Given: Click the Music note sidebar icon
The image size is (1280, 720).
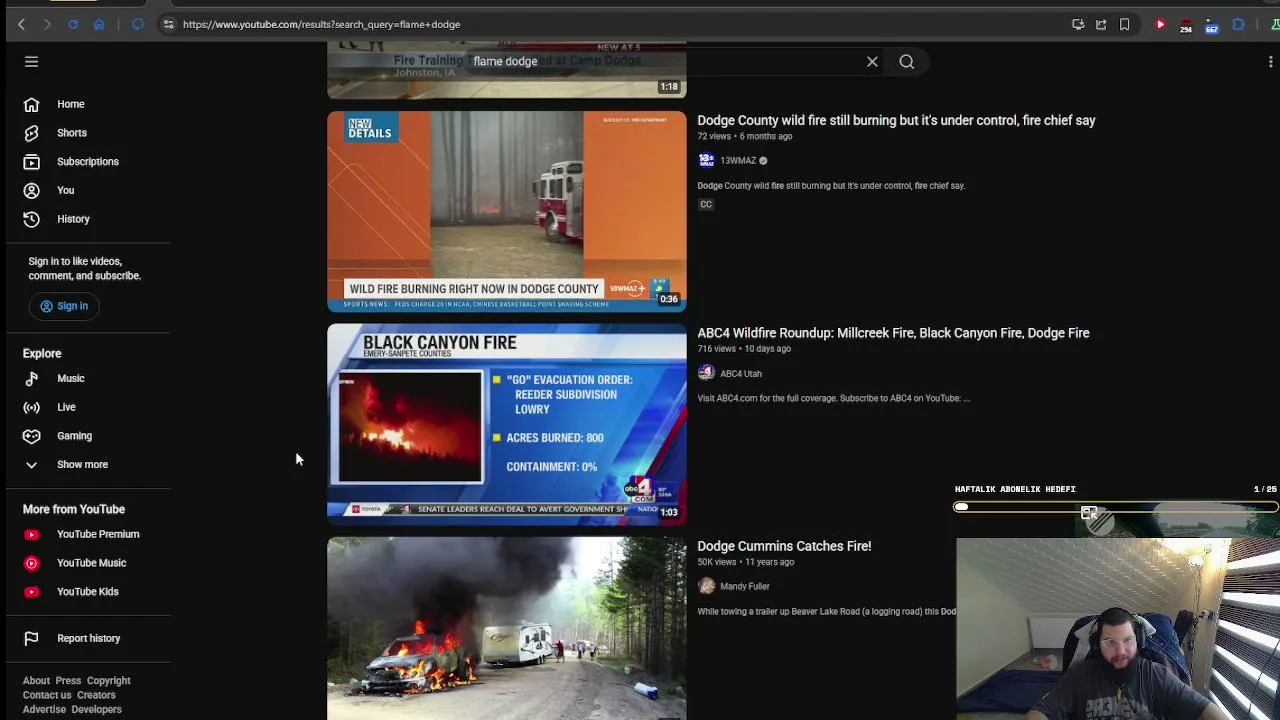Looking at the screenshot, I should point(31,378).
